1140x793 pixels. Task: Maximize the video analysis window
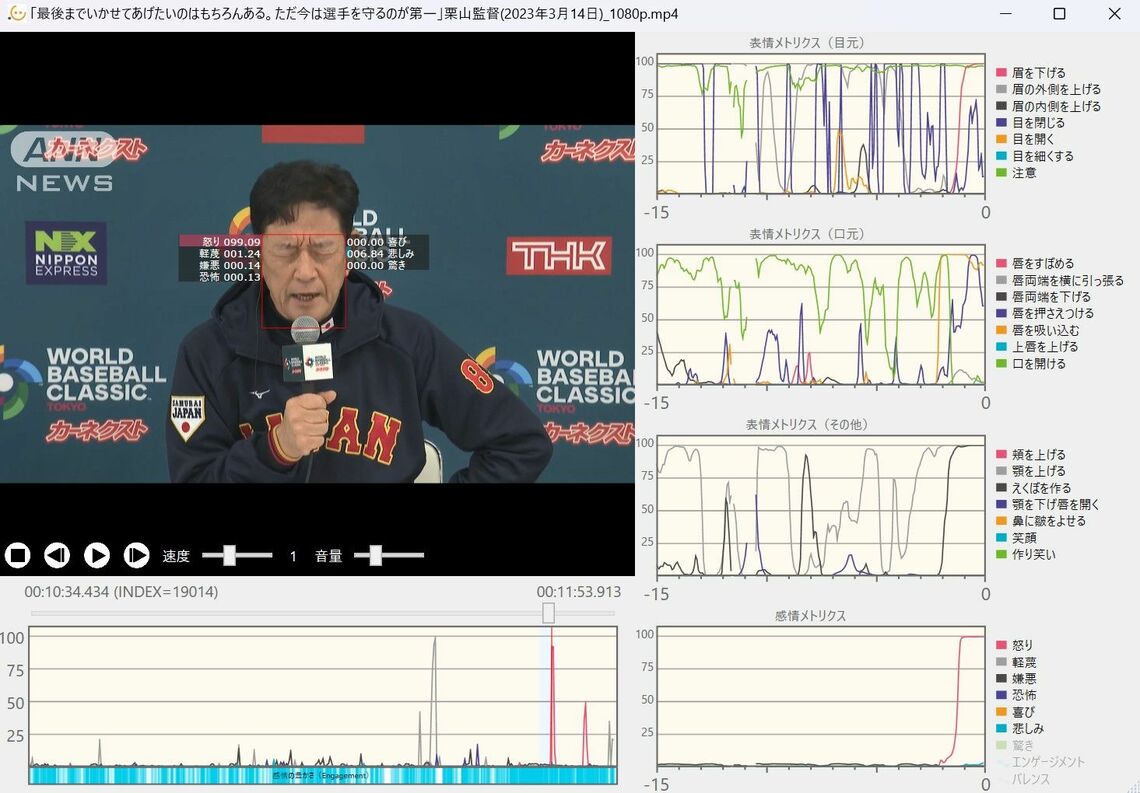point(1059,14)
